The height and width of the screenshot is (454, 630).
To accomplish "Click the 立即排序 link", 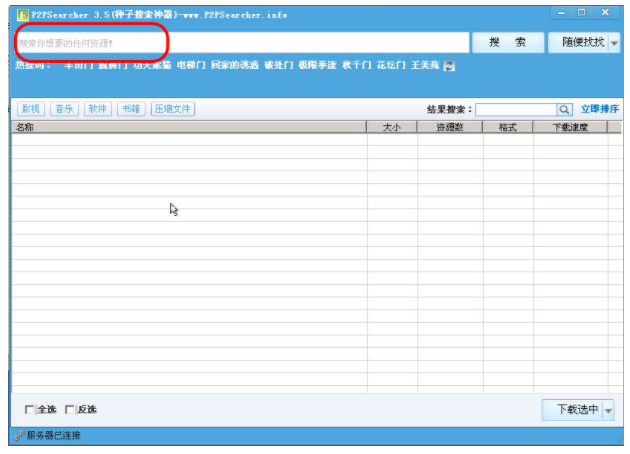I will 600,109.
